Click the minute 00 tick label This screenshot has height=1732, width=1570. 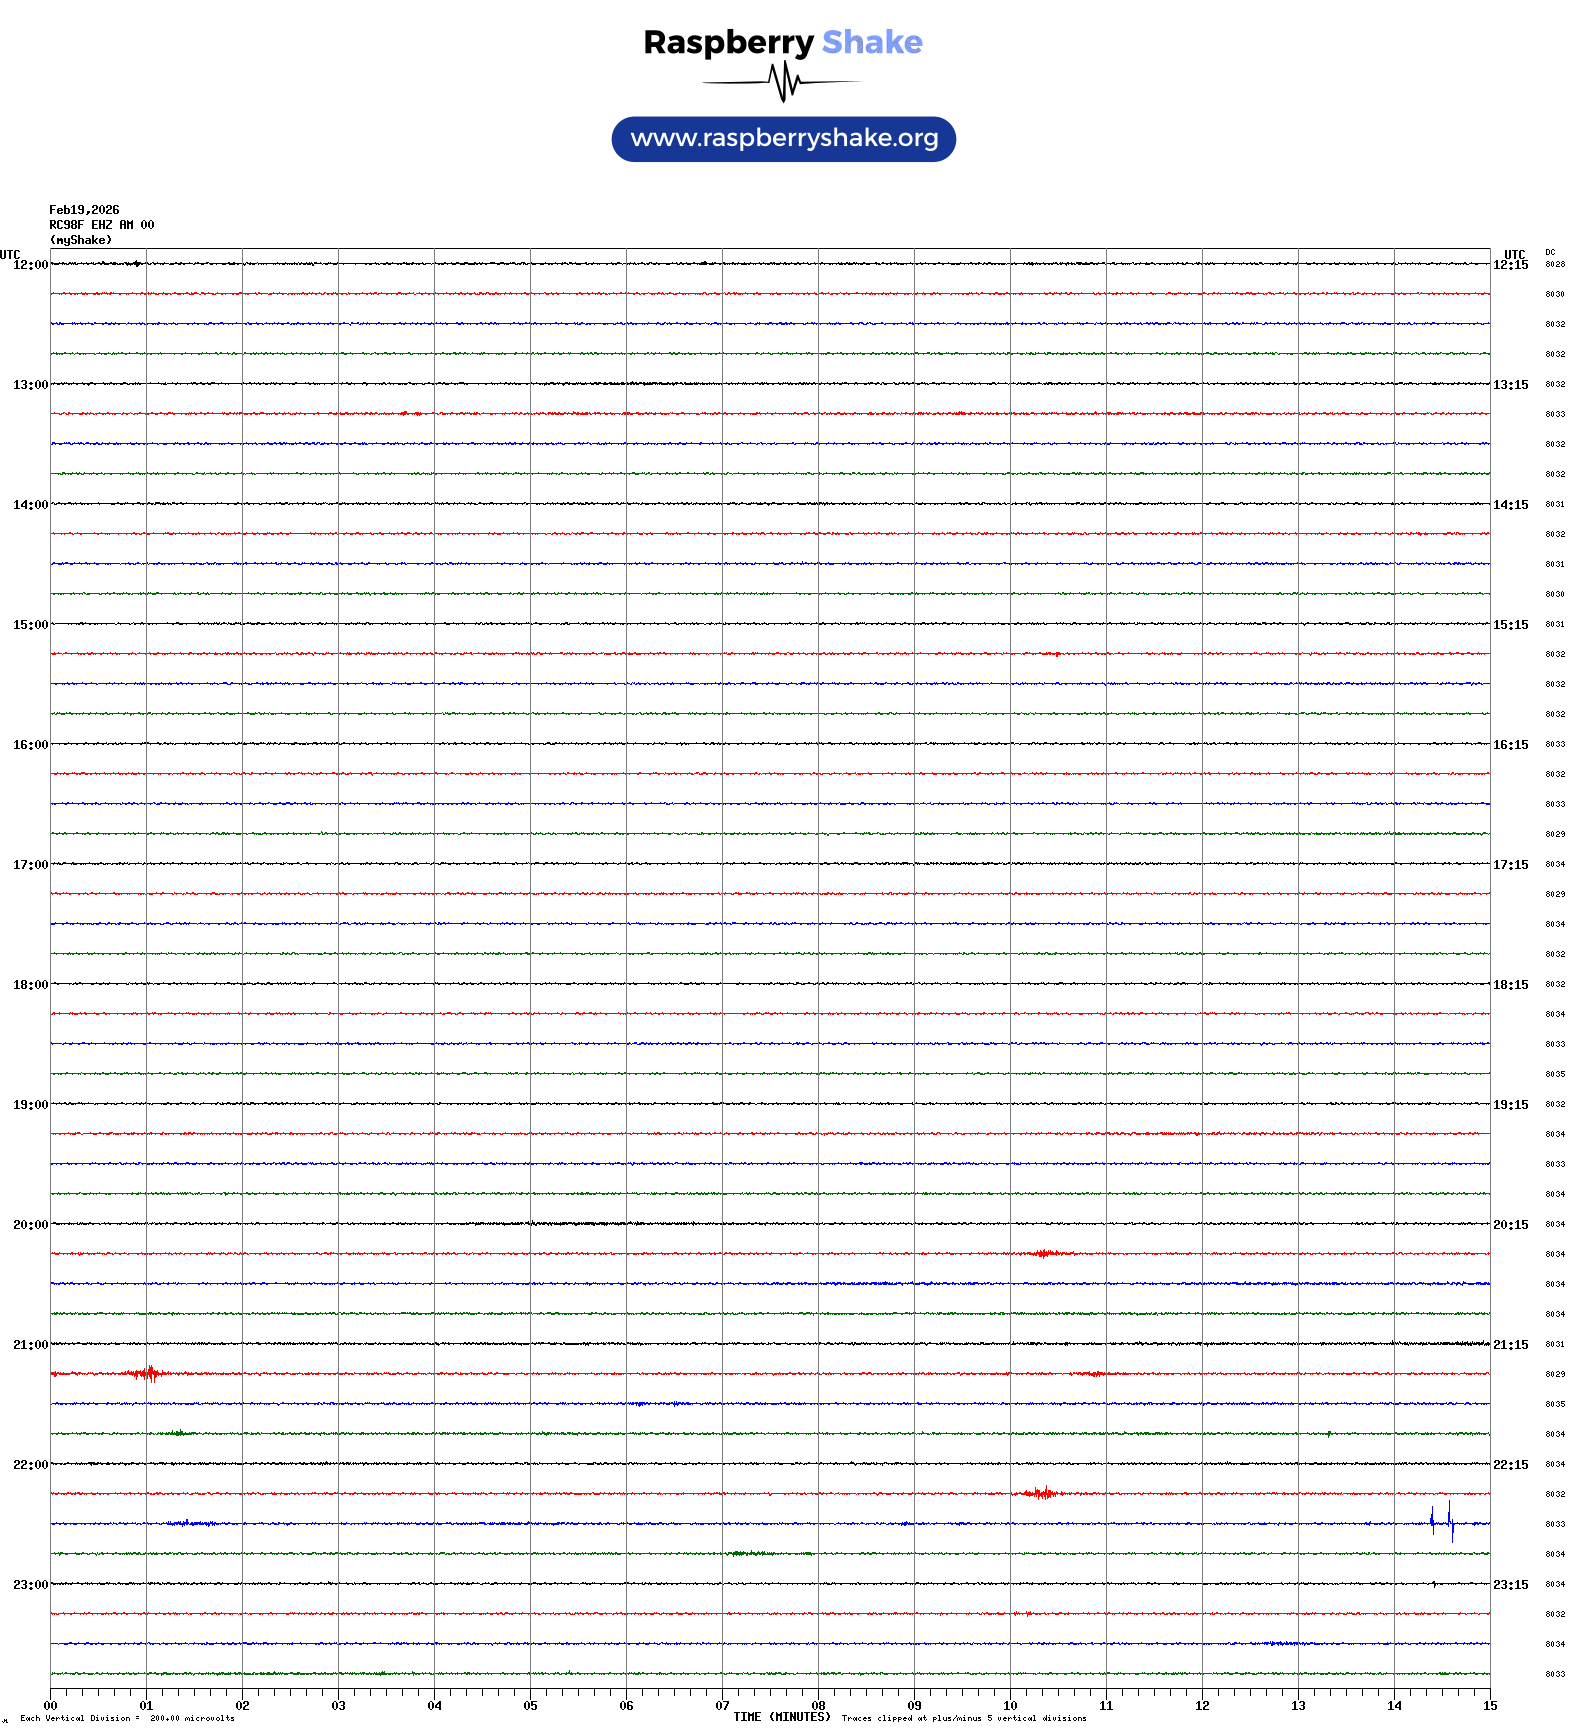coord(51,1706)
